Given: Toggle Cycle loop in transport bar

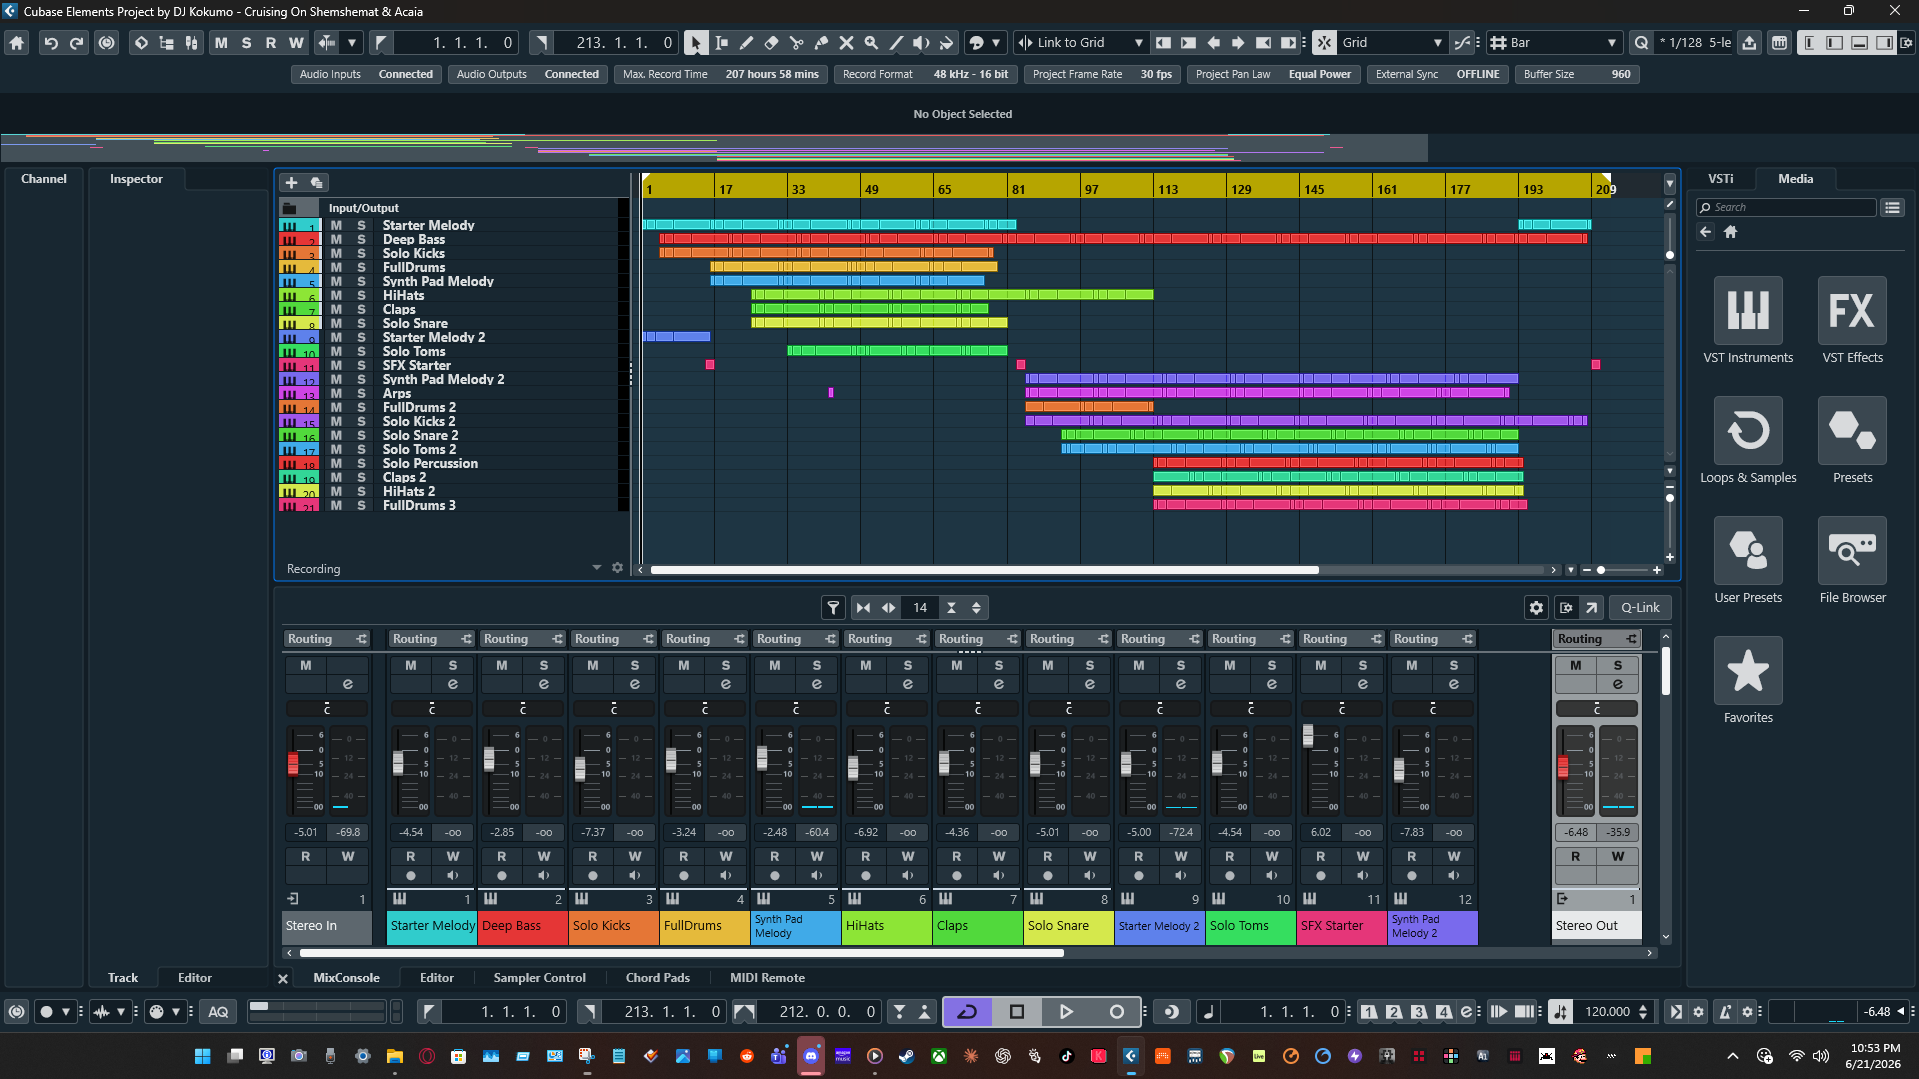Looking at the screenshot, I should (x=967, y=1012).
